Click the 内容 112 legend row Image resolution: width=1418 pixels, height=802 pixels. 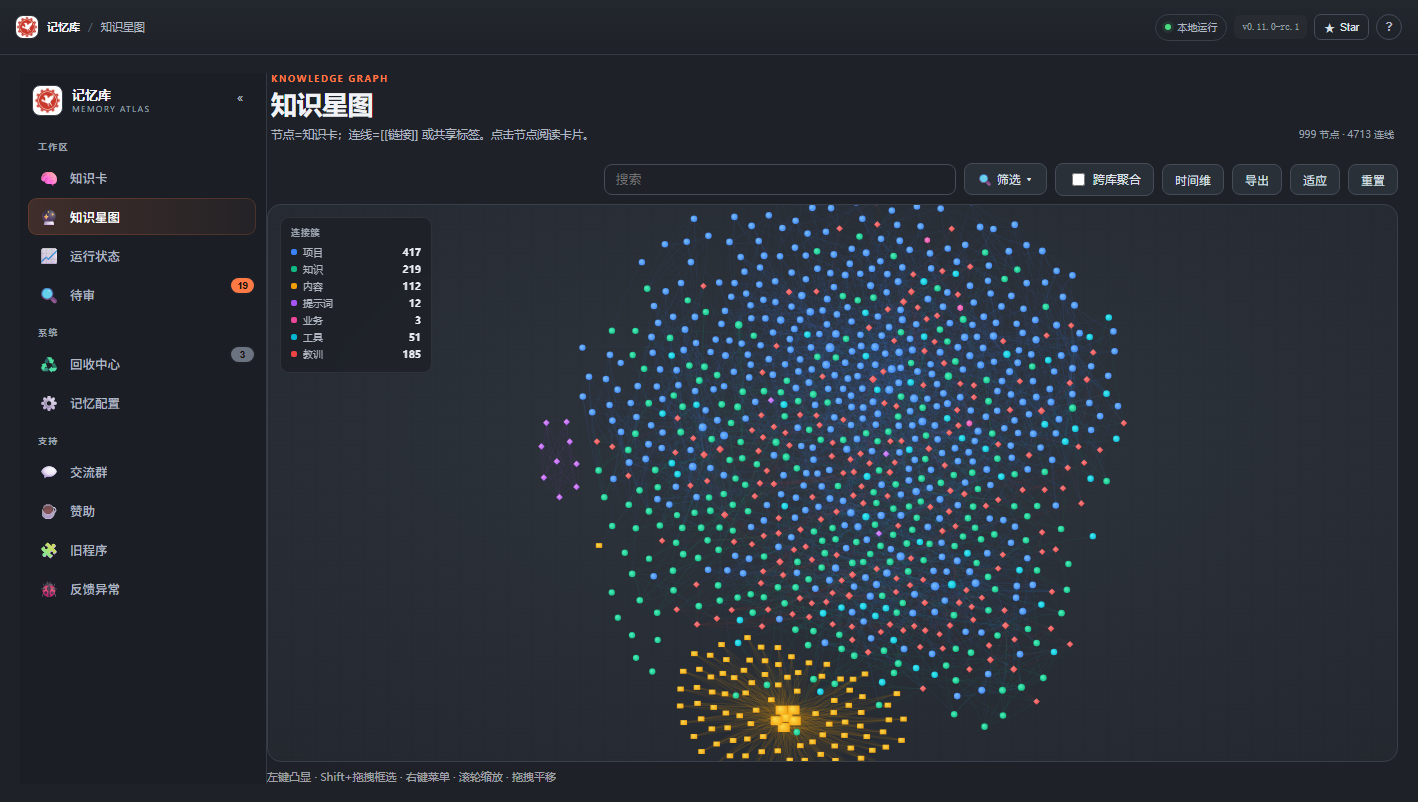(x=356, y=287)
